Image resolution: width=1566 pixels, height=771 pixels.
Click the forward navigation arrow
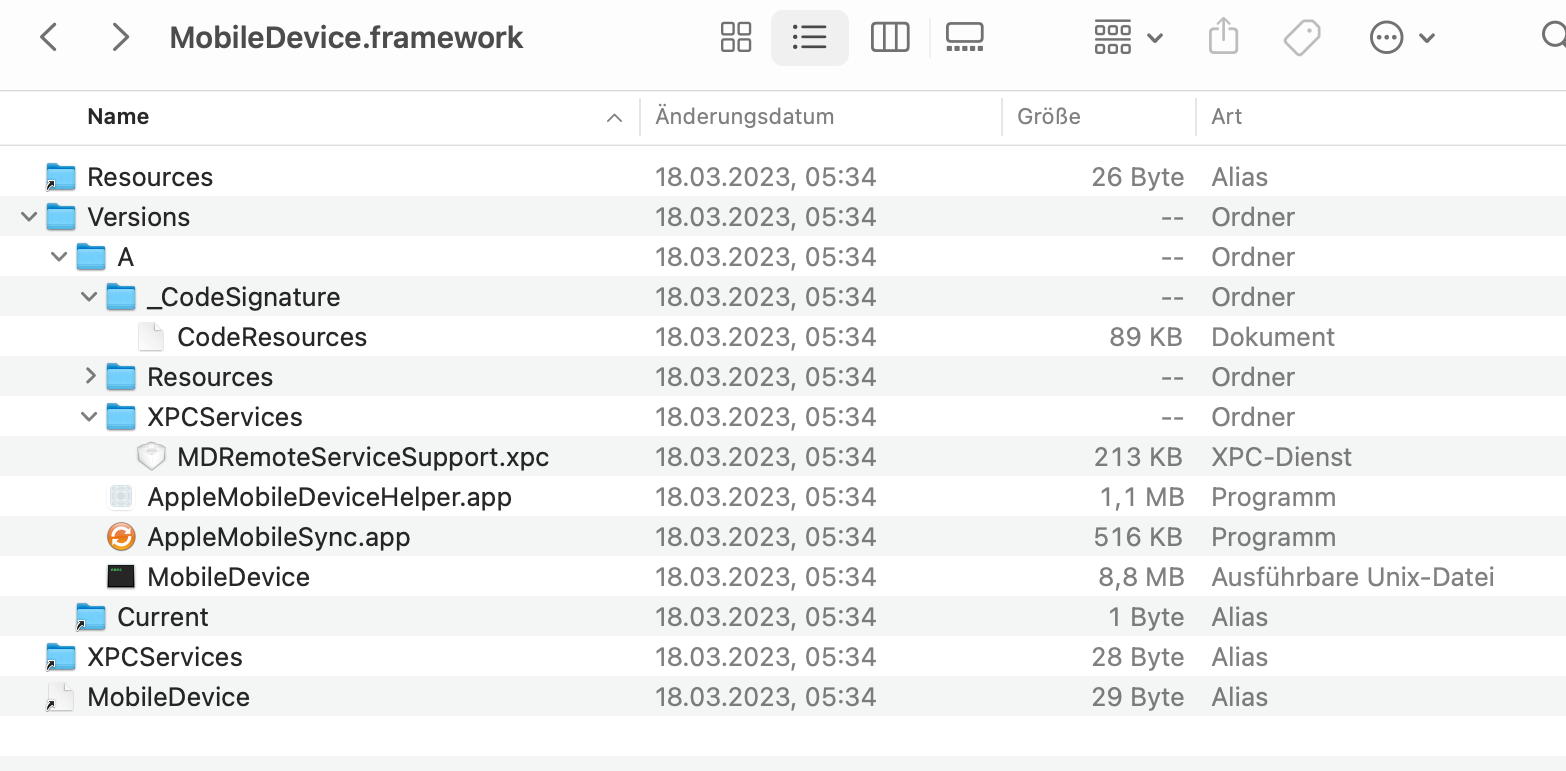pyautogui.click(x=120, y=38)
